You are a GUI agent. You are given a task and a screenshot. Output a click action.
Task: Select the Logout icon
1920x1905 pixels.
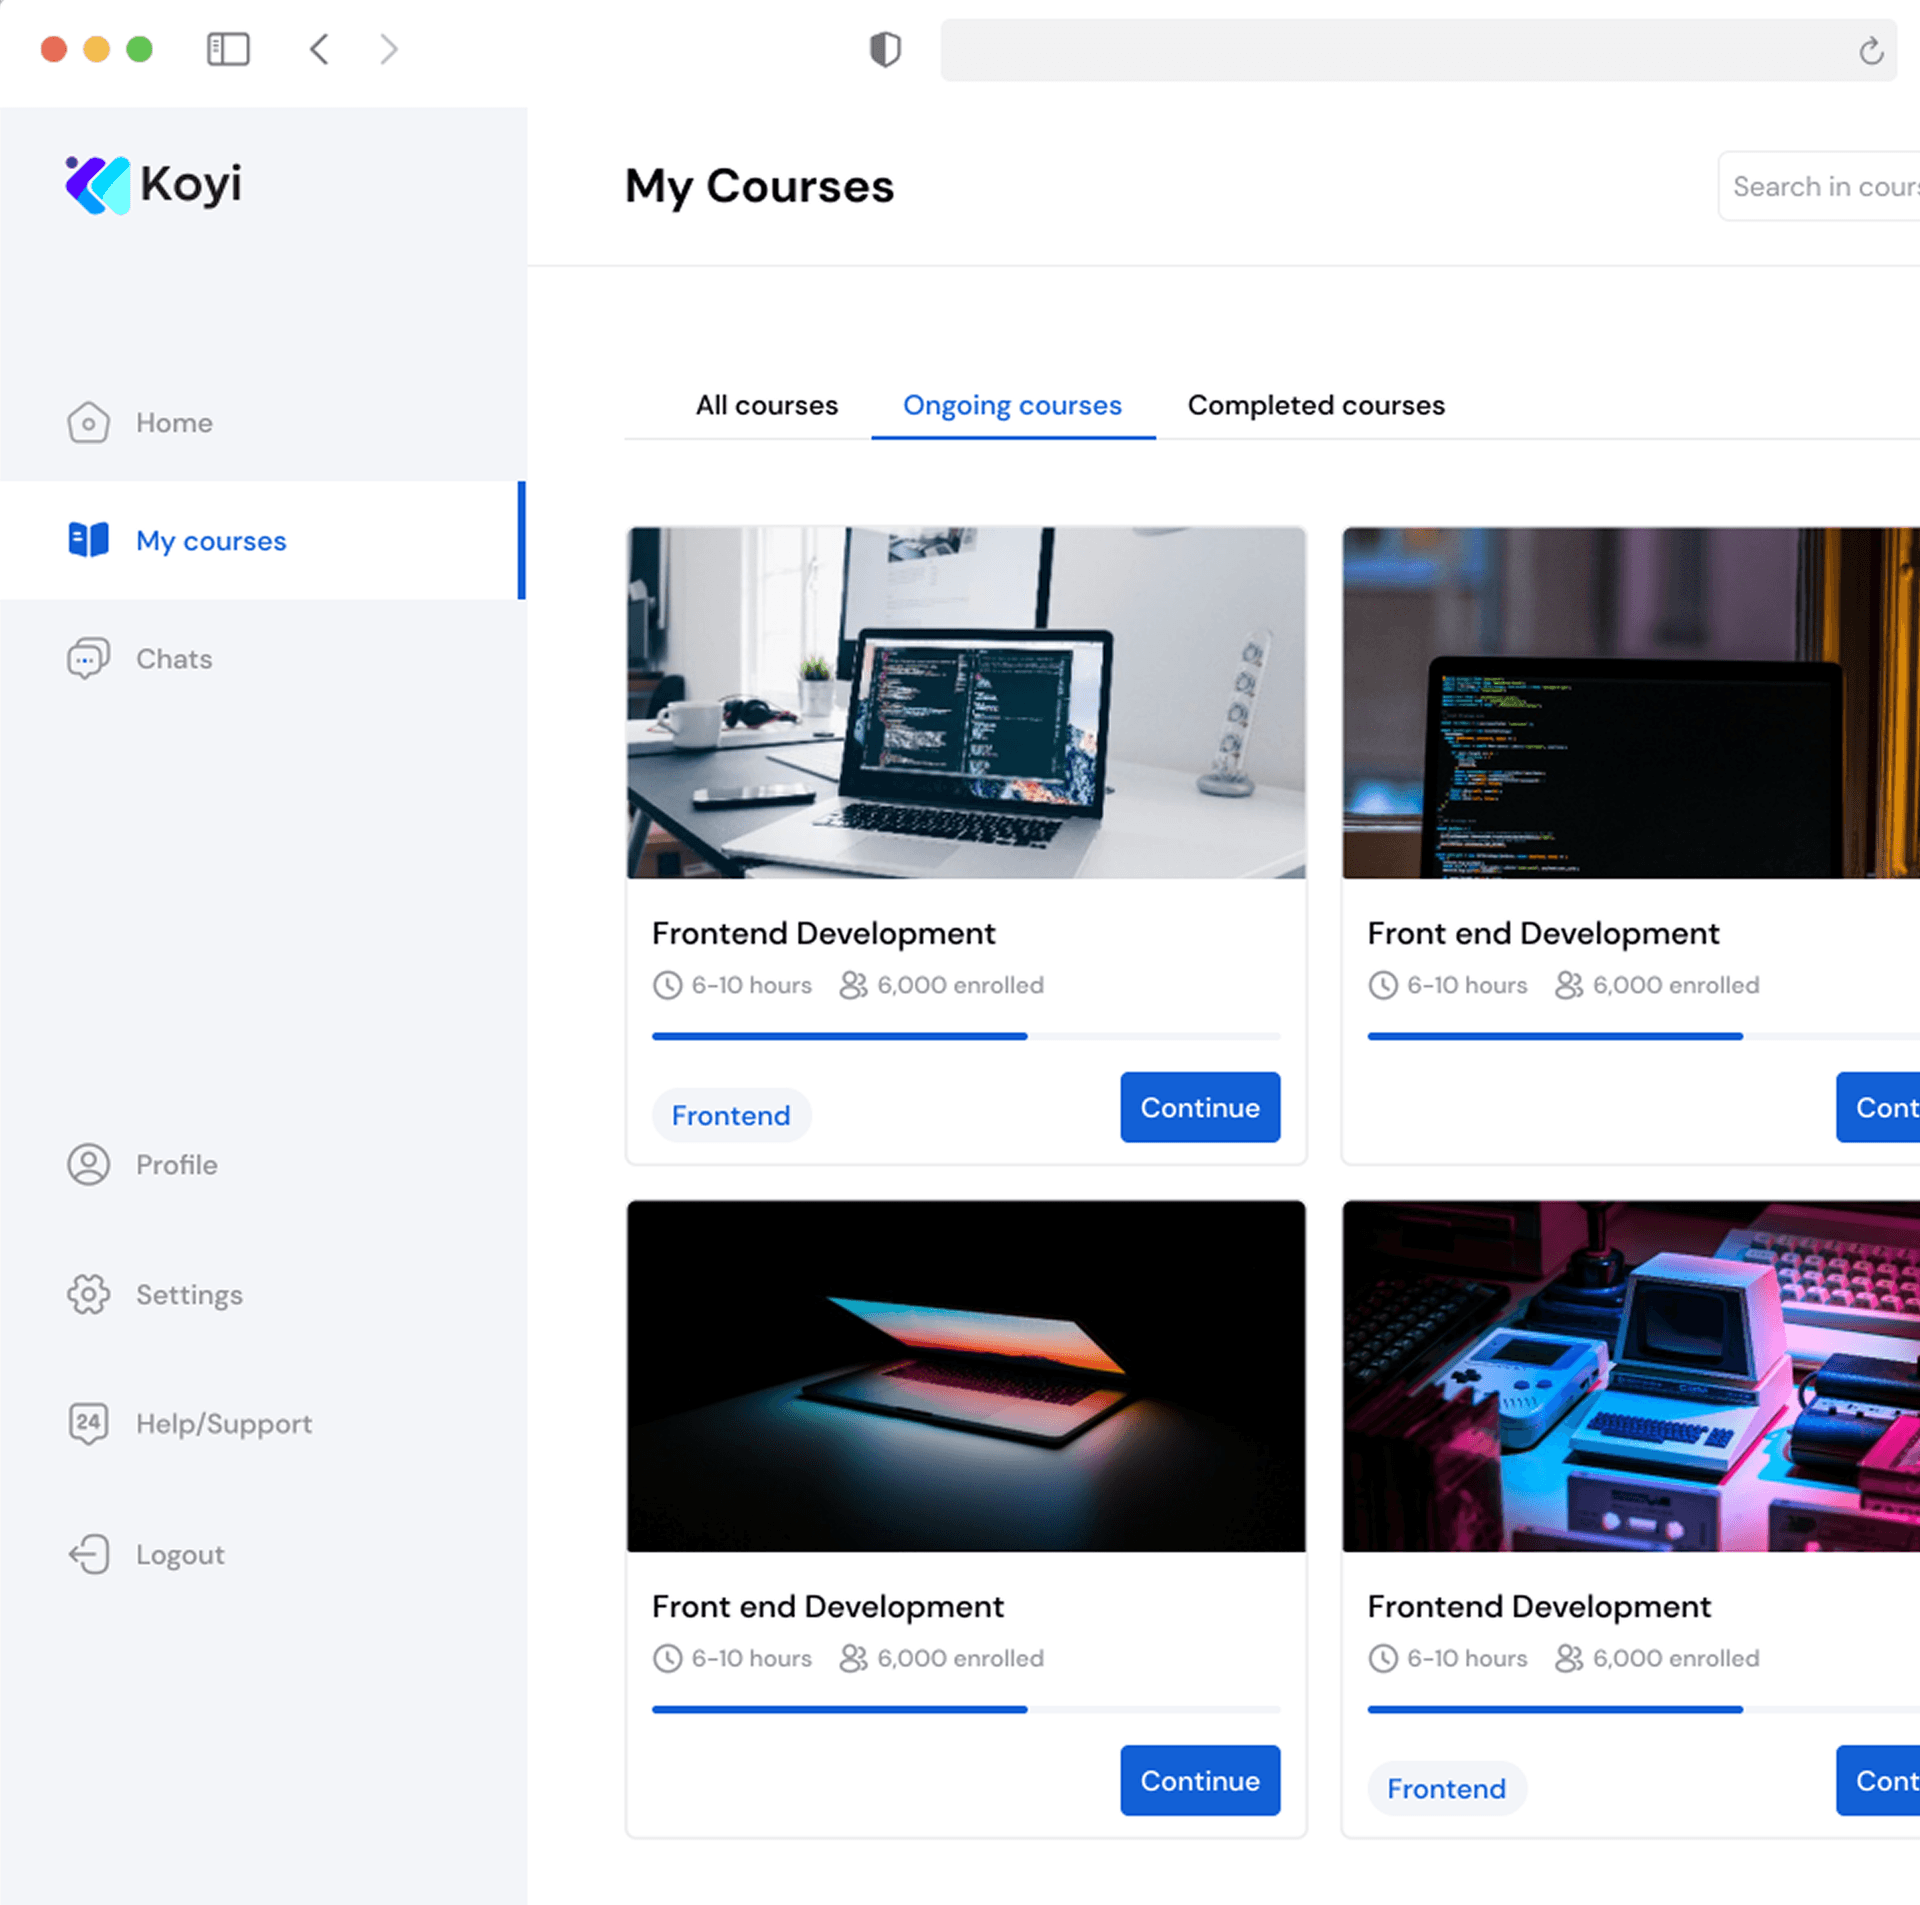pos(88,1554)
